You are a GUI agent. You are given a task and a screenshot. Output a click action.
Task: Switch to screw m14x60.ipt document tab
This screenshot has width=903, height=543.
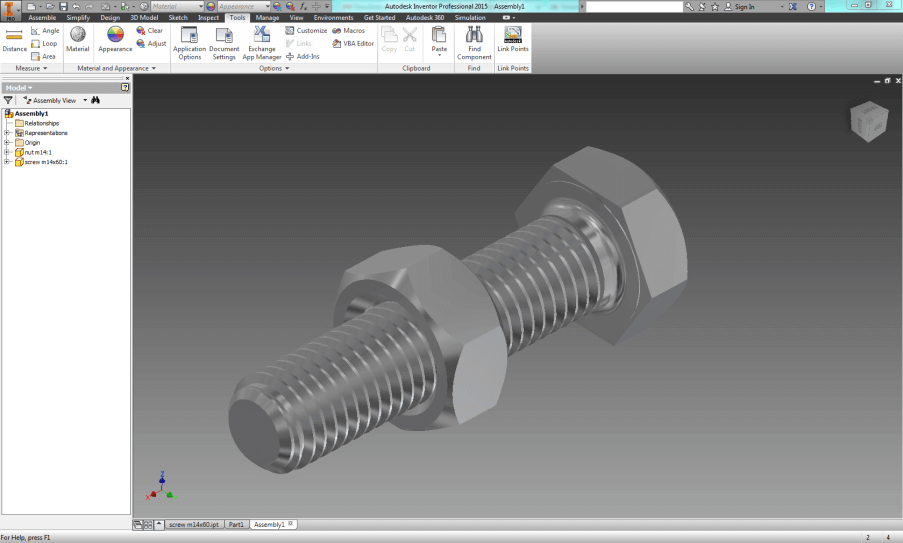click(x=194, y=525)
